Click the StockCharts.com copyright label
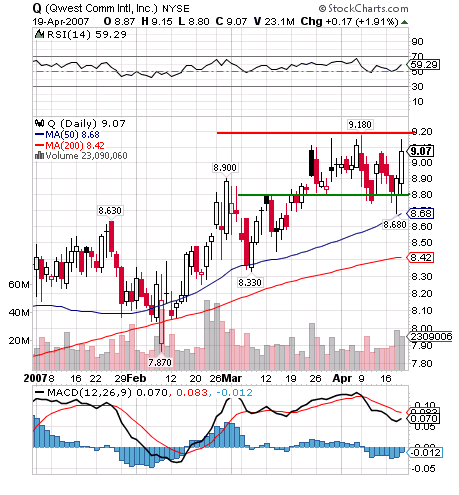This screenshot has width=459, height=495. point(363,8)
